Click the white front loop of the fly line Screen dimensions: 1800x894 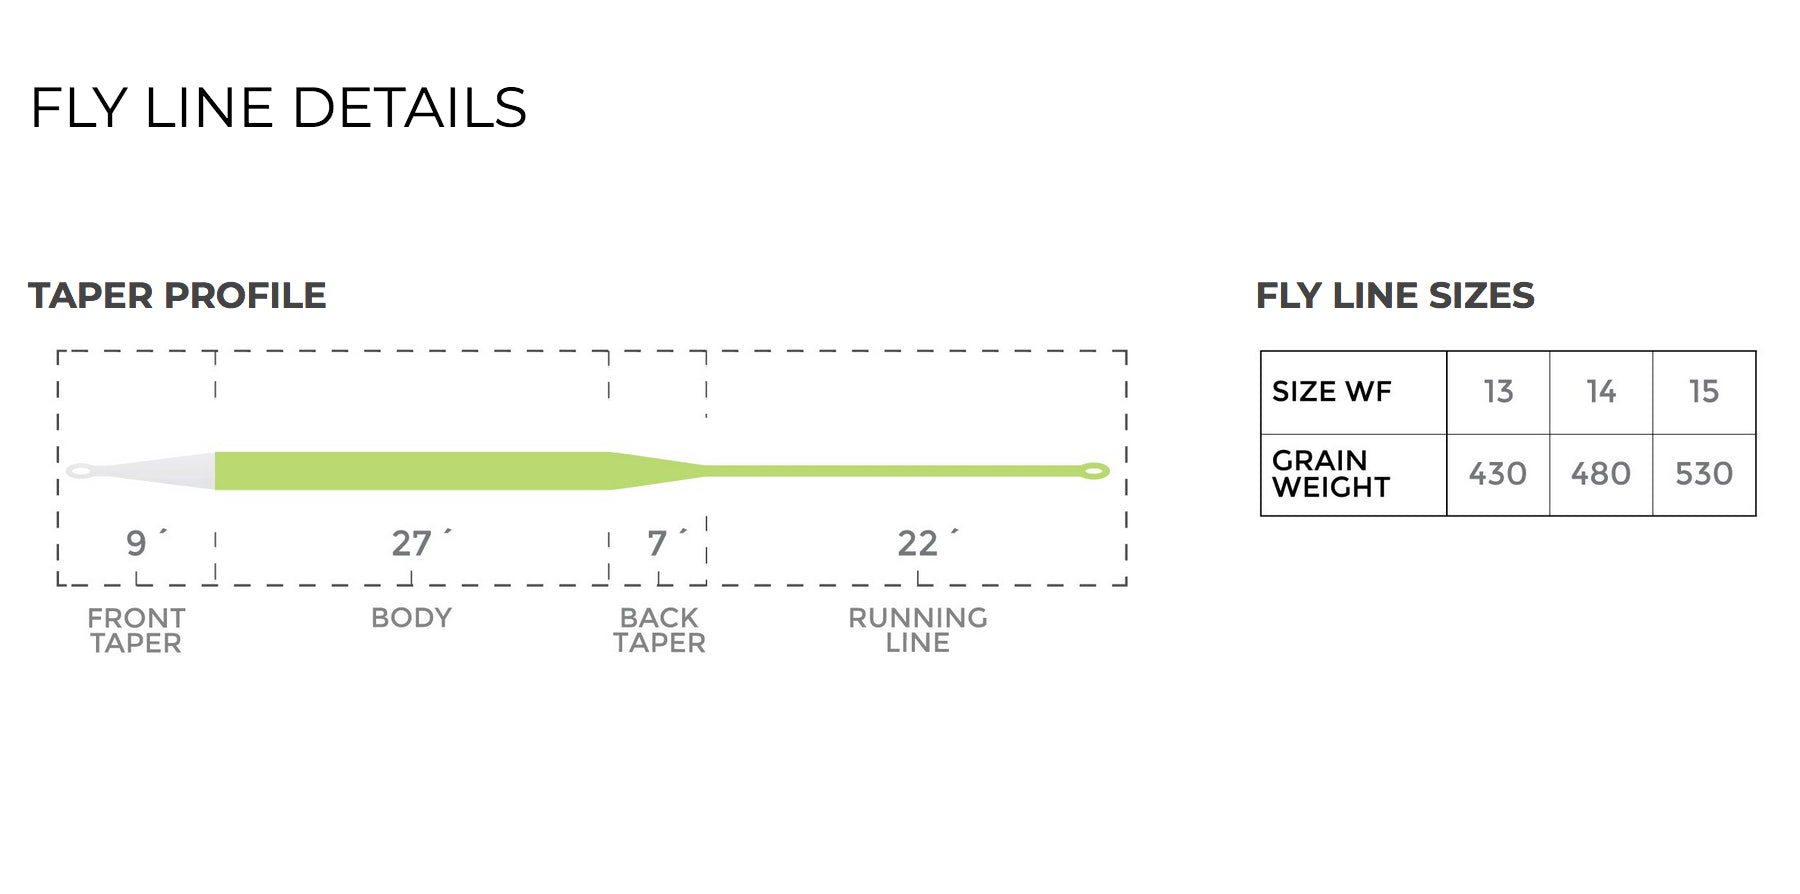tap(79, 470)
